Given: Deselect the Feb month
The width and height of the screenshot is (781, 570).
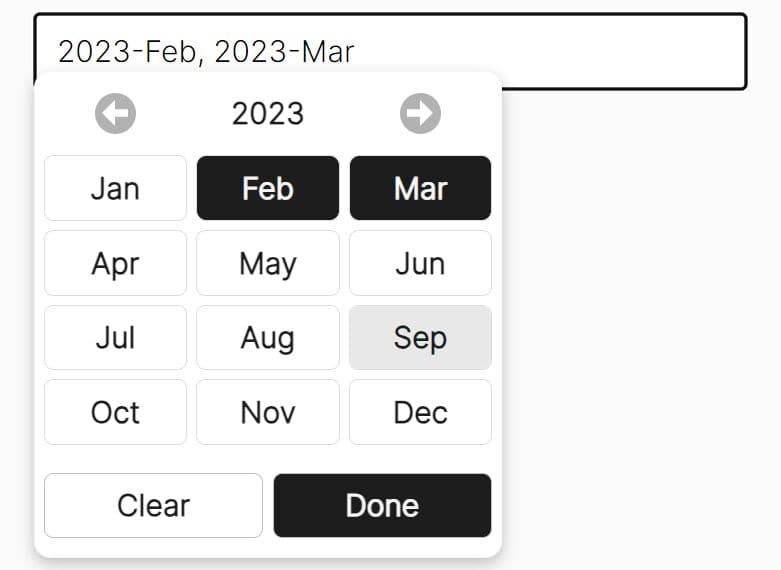Looking at the screenshot, I should click(268, 188).
